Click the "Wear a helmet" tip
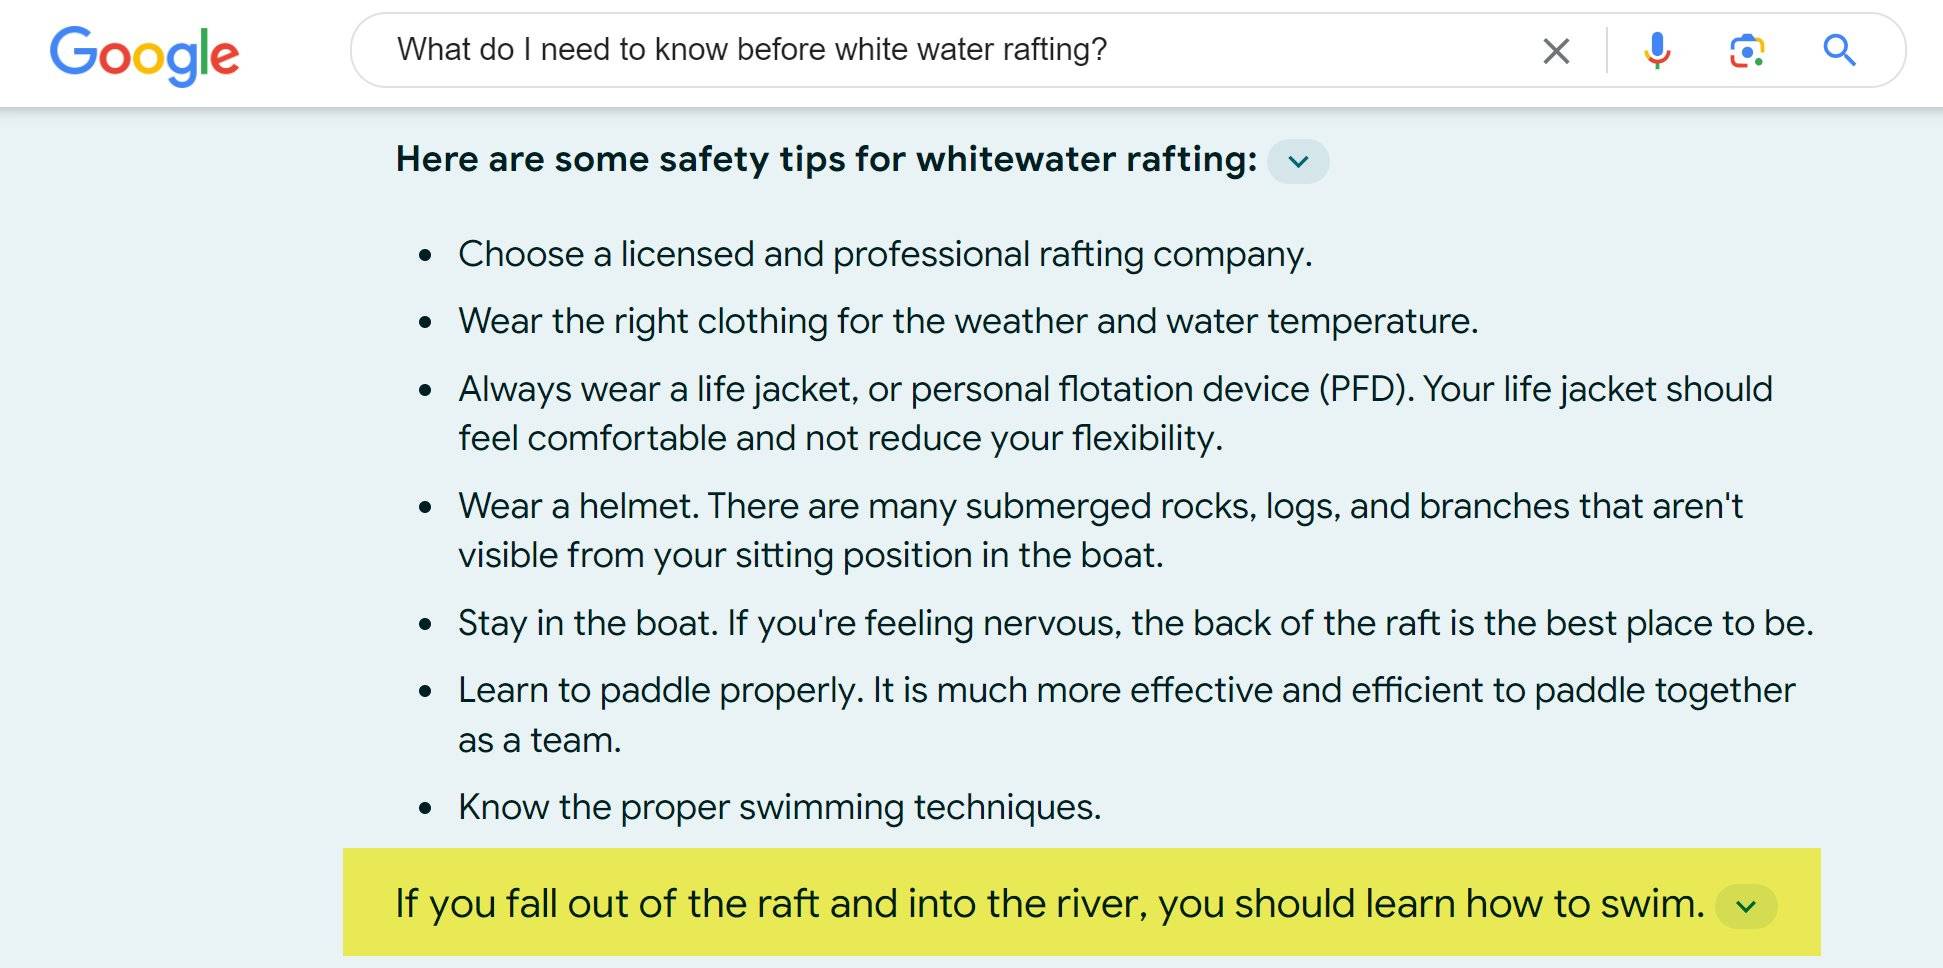Screen dimensions: 1943x968 coord(1100,507)
